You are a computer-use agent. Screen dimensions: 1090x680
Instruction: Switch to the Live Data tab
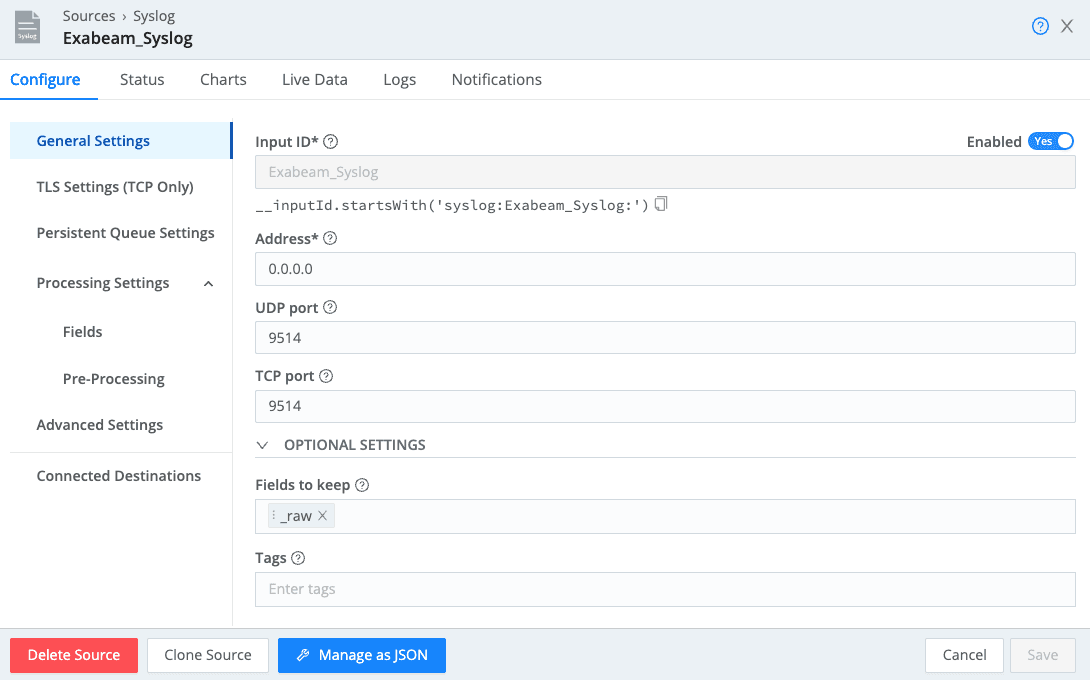[x=314, y=79]
